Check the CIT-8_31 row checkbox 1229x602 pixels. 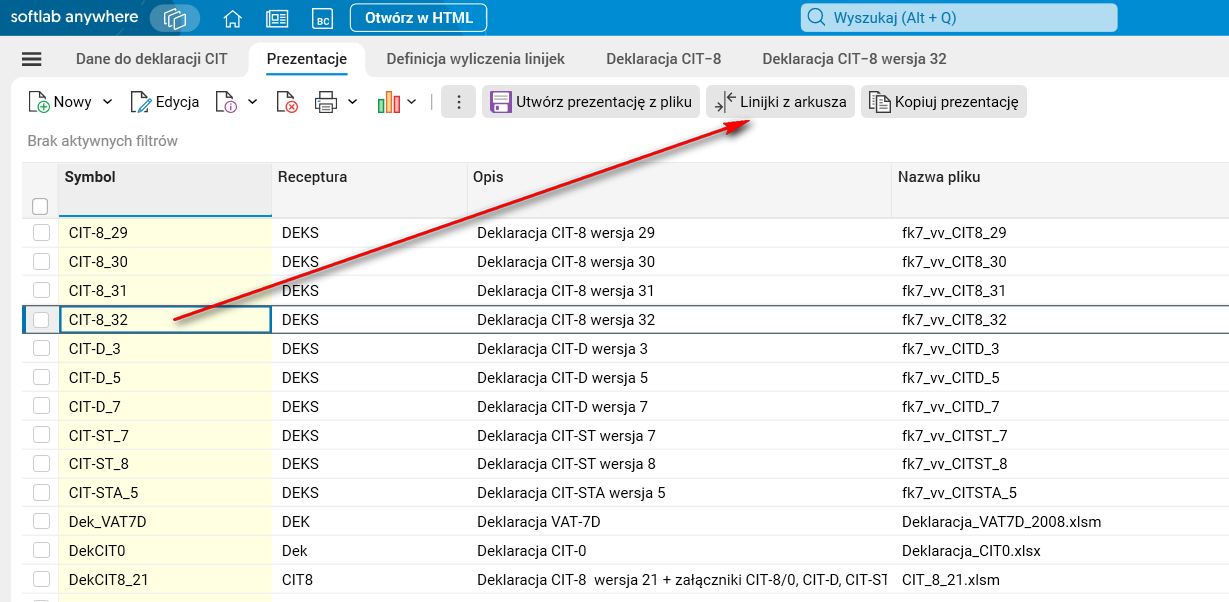[x=41, y=291]
